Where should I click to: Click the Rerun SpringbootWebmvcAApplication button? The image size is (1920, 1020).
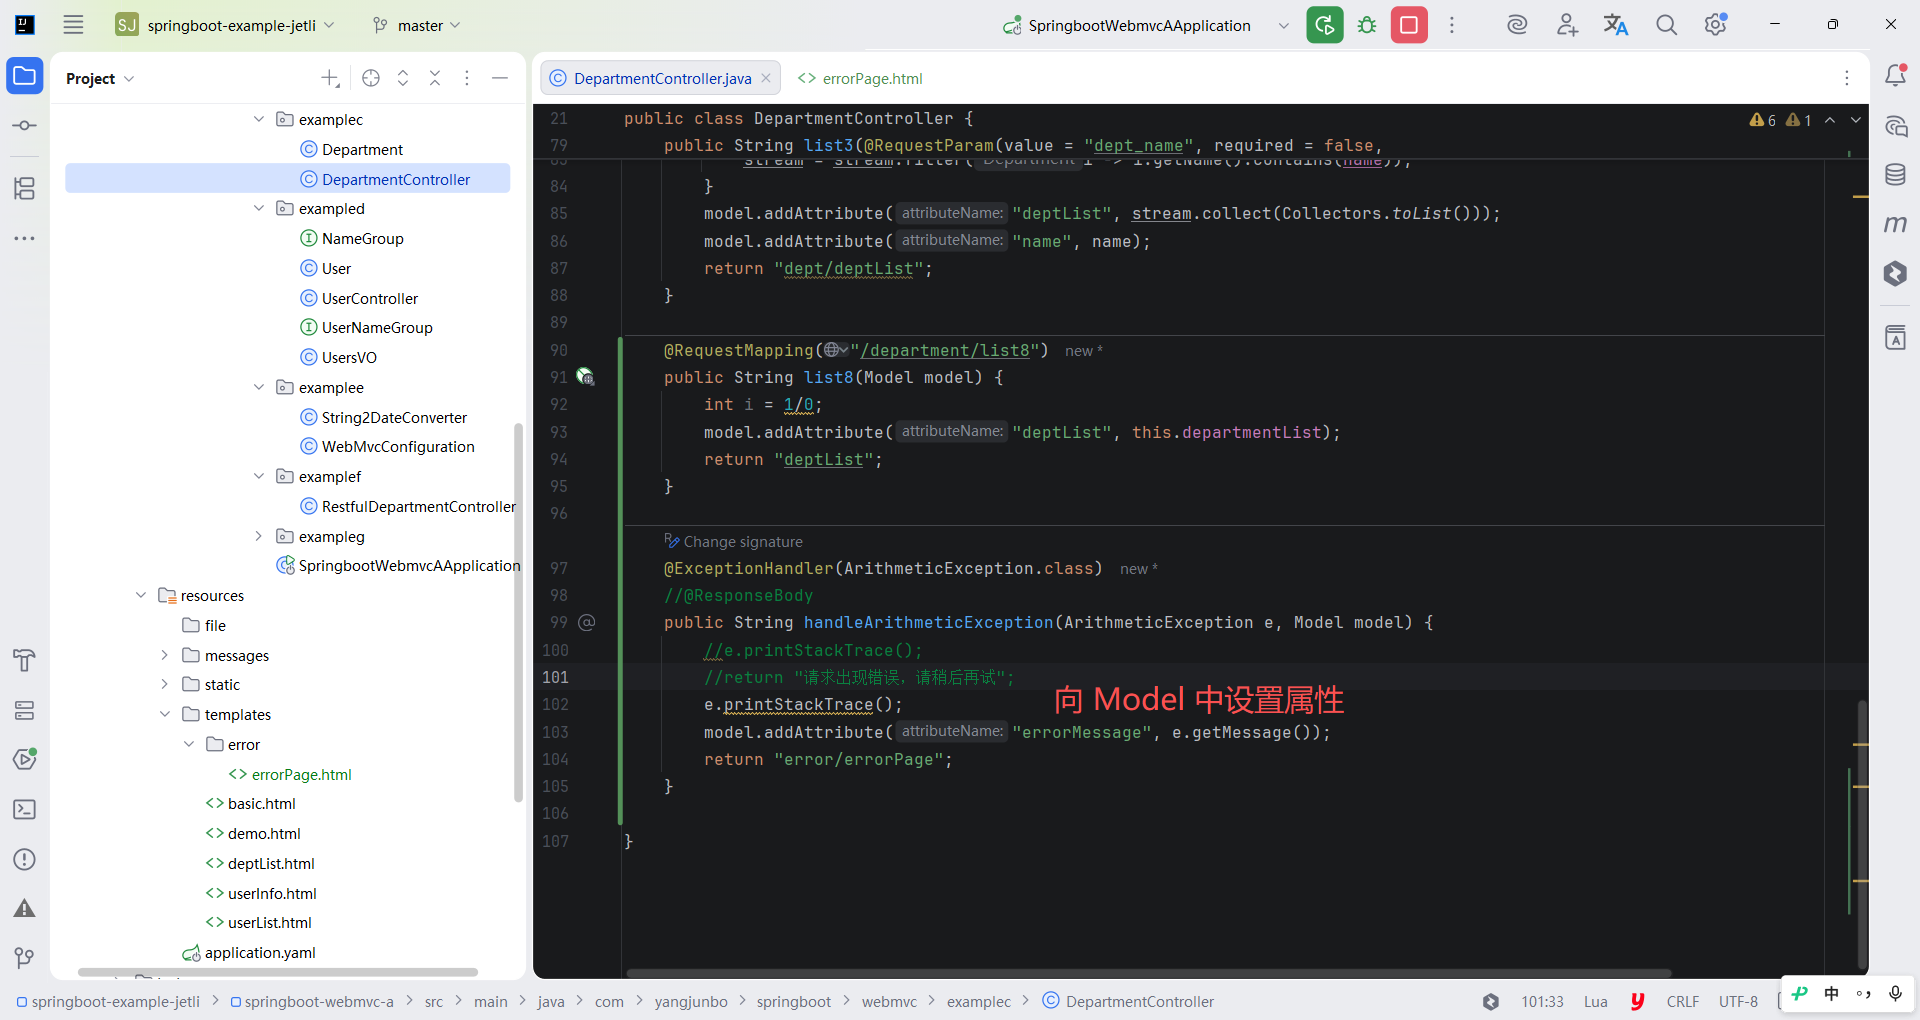(x=1325, y=25)
